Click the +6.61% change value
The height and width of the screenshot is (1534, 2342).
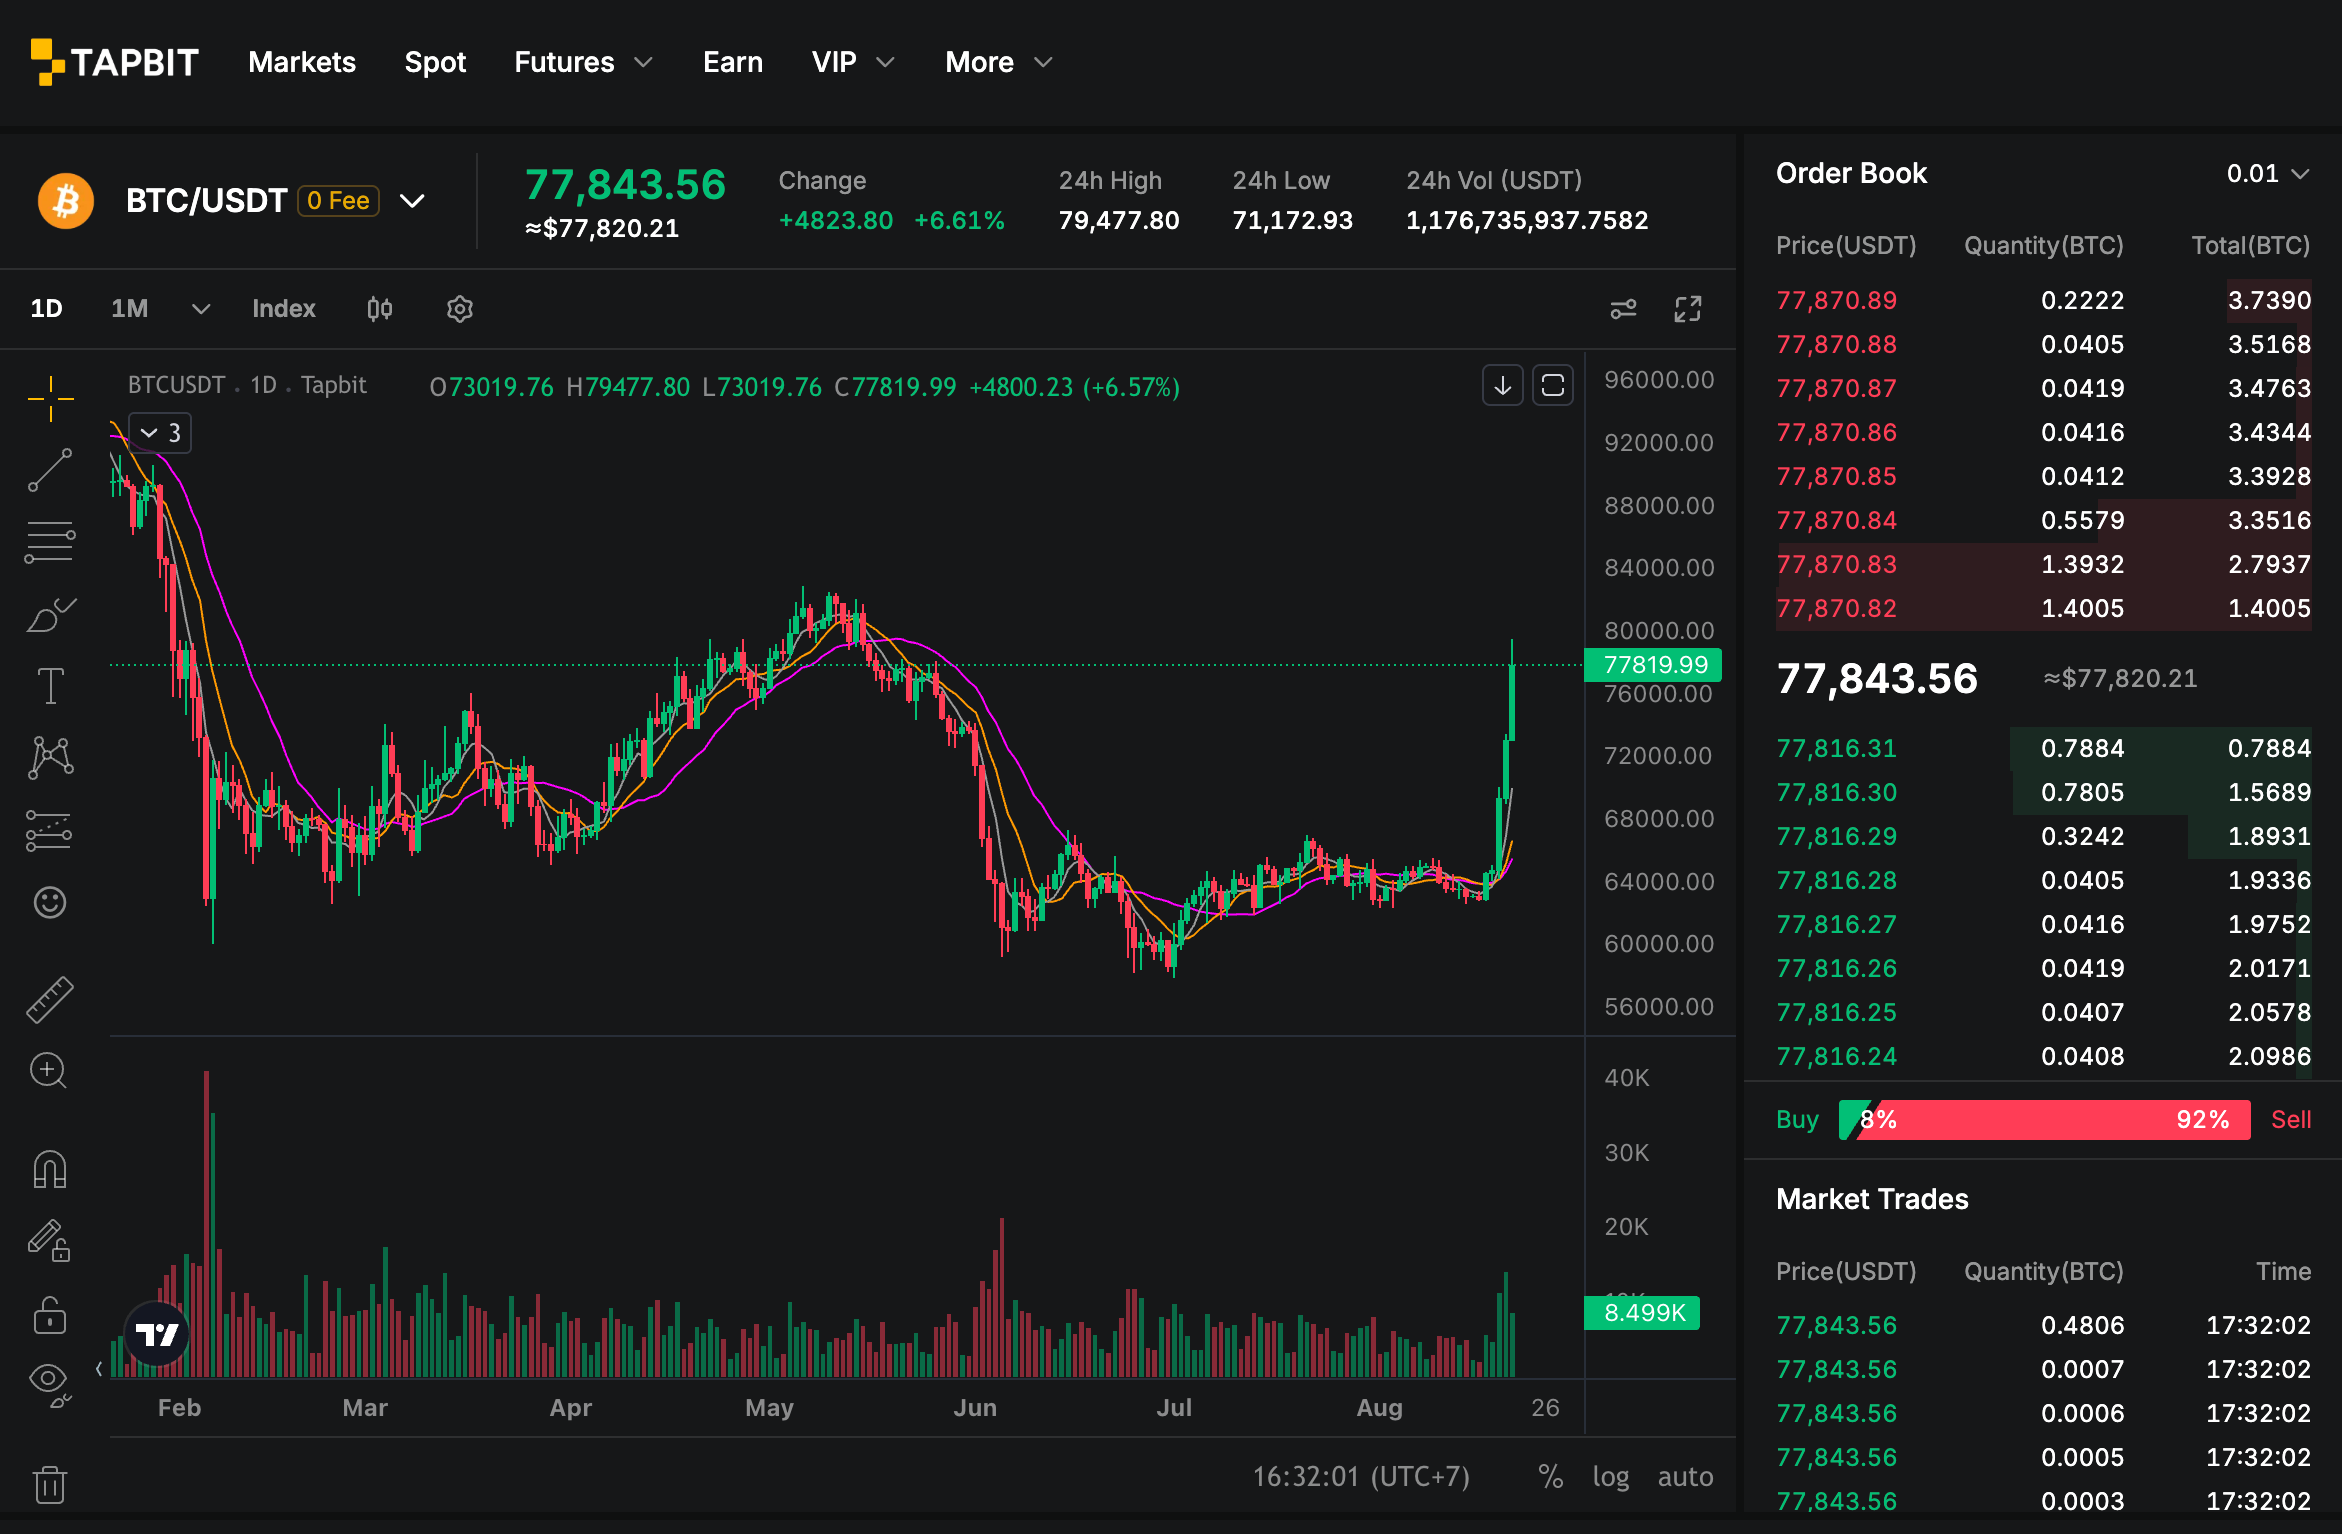click(959, 221)
